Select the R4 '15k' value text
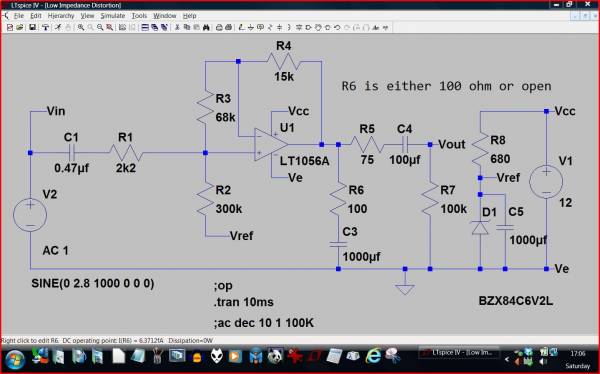 284,77
